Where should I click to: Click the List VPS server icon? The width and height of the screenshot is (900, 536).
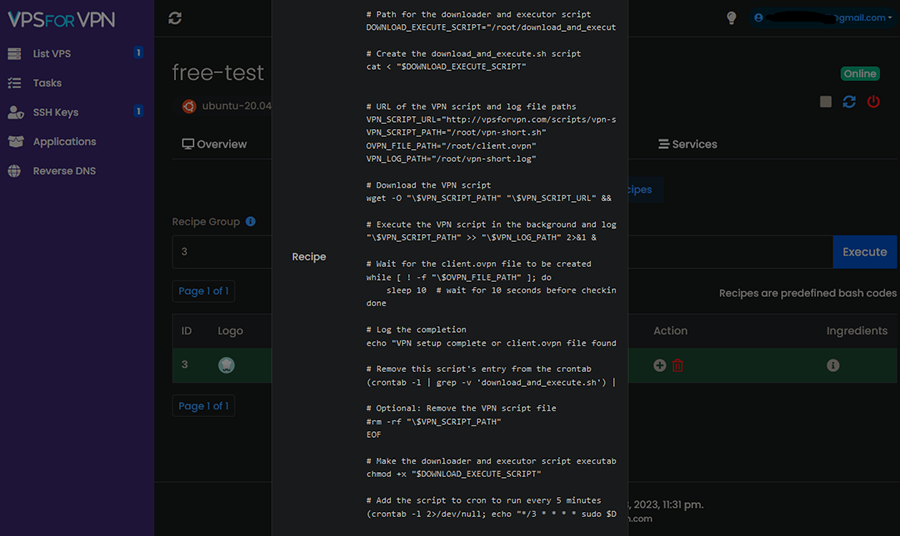14,54
